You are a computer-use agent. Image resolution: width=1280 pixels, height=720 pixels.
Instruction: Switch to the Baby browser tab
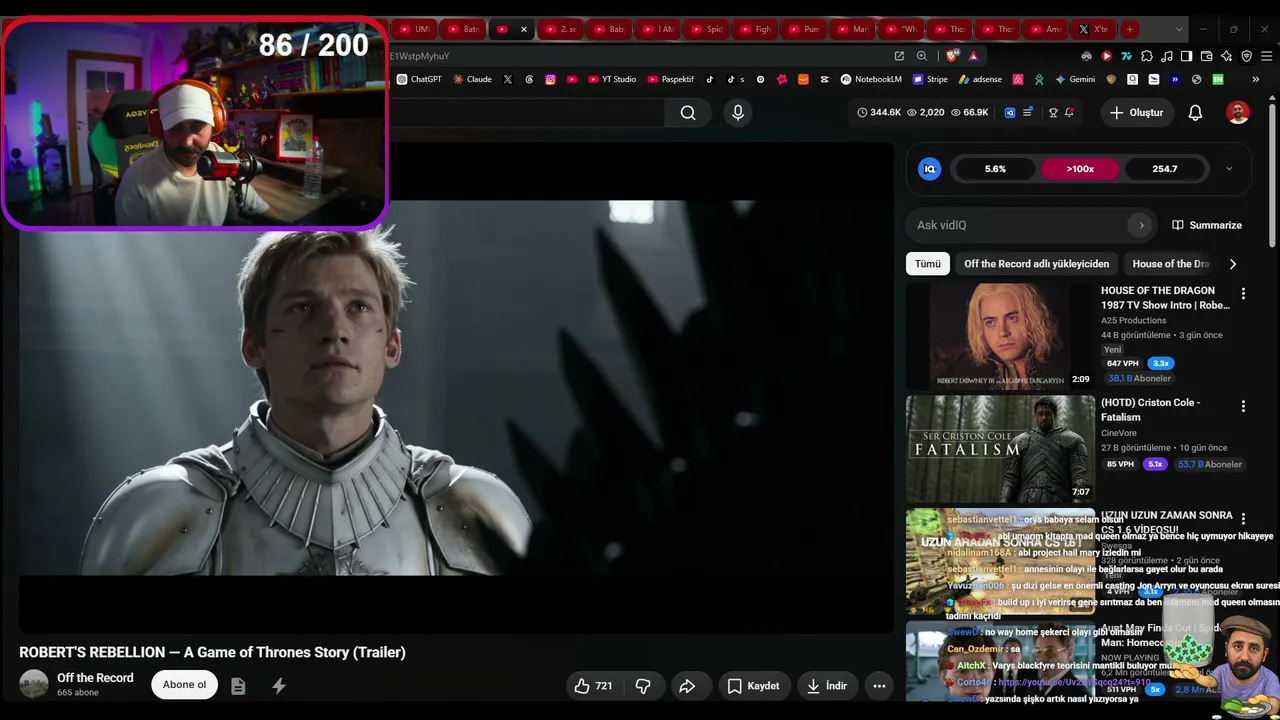pos(608,29)
